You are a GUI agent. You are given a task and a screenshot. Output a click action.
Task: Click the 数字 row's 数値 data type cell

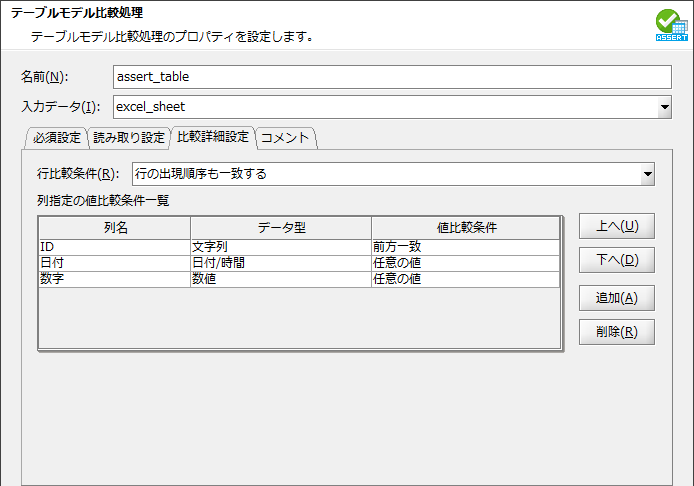pyautogui.click(x=280, y=279)
